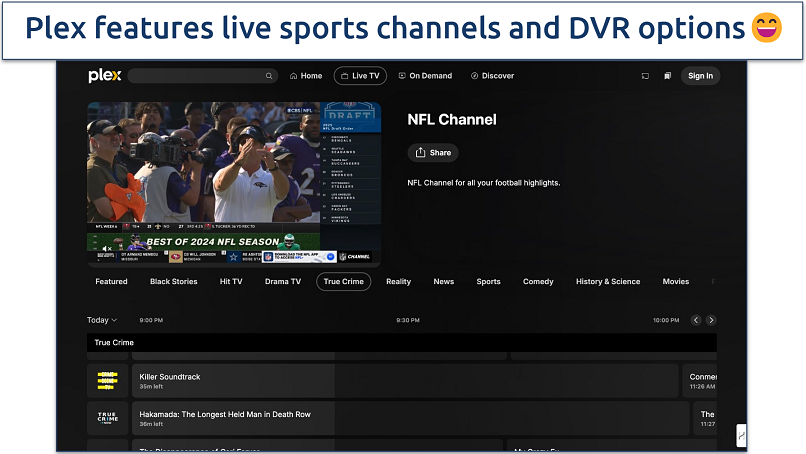806x454 pixels.
Task: Open the watchlist bookmark icon
Action: 667,76
